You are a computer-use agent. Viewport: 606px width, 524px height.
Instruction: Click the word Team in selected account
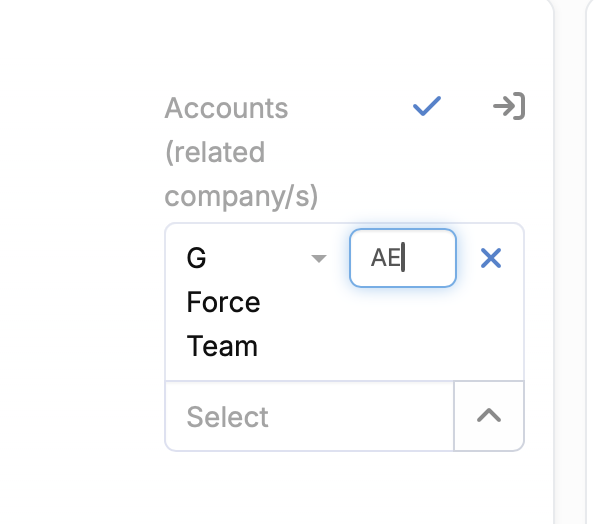click(x=222, y=346)
